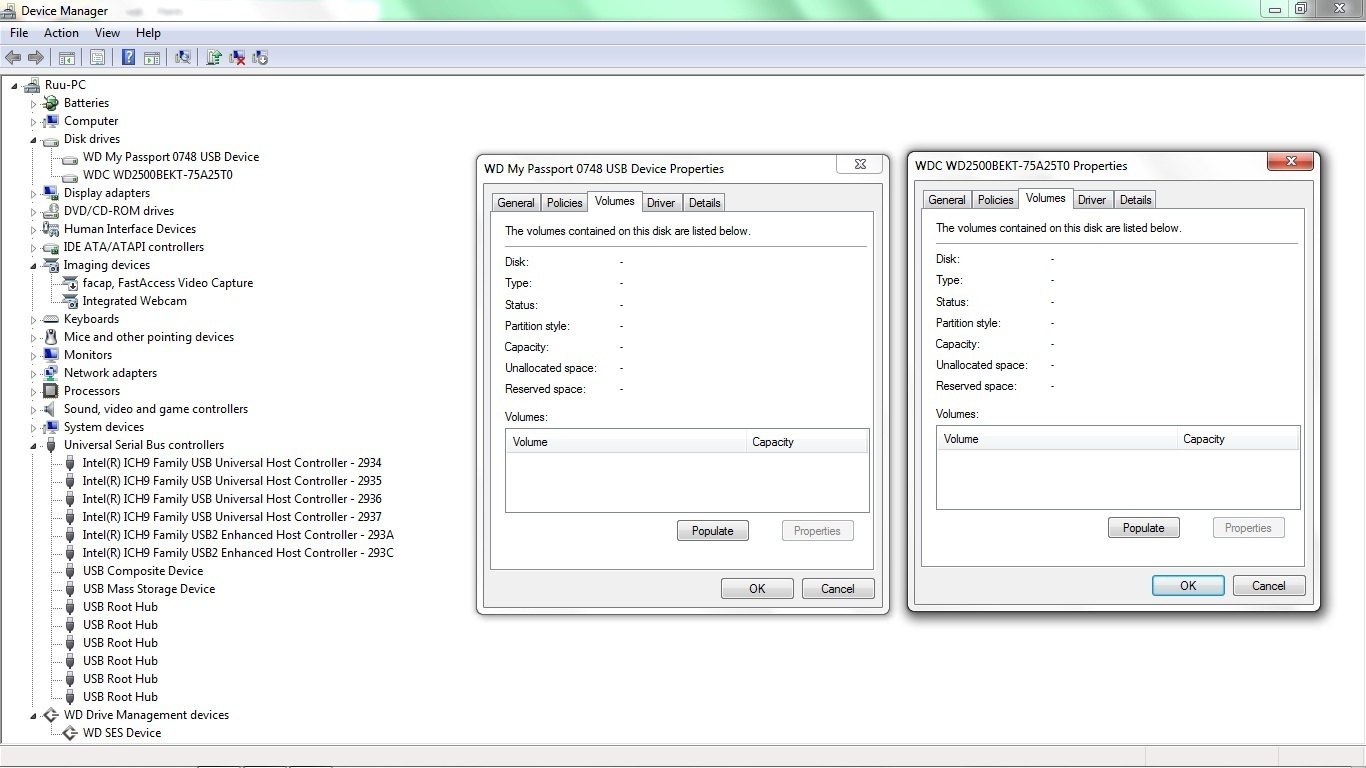Switch to Details tab in WD My Passport Properties

point(704,203)
